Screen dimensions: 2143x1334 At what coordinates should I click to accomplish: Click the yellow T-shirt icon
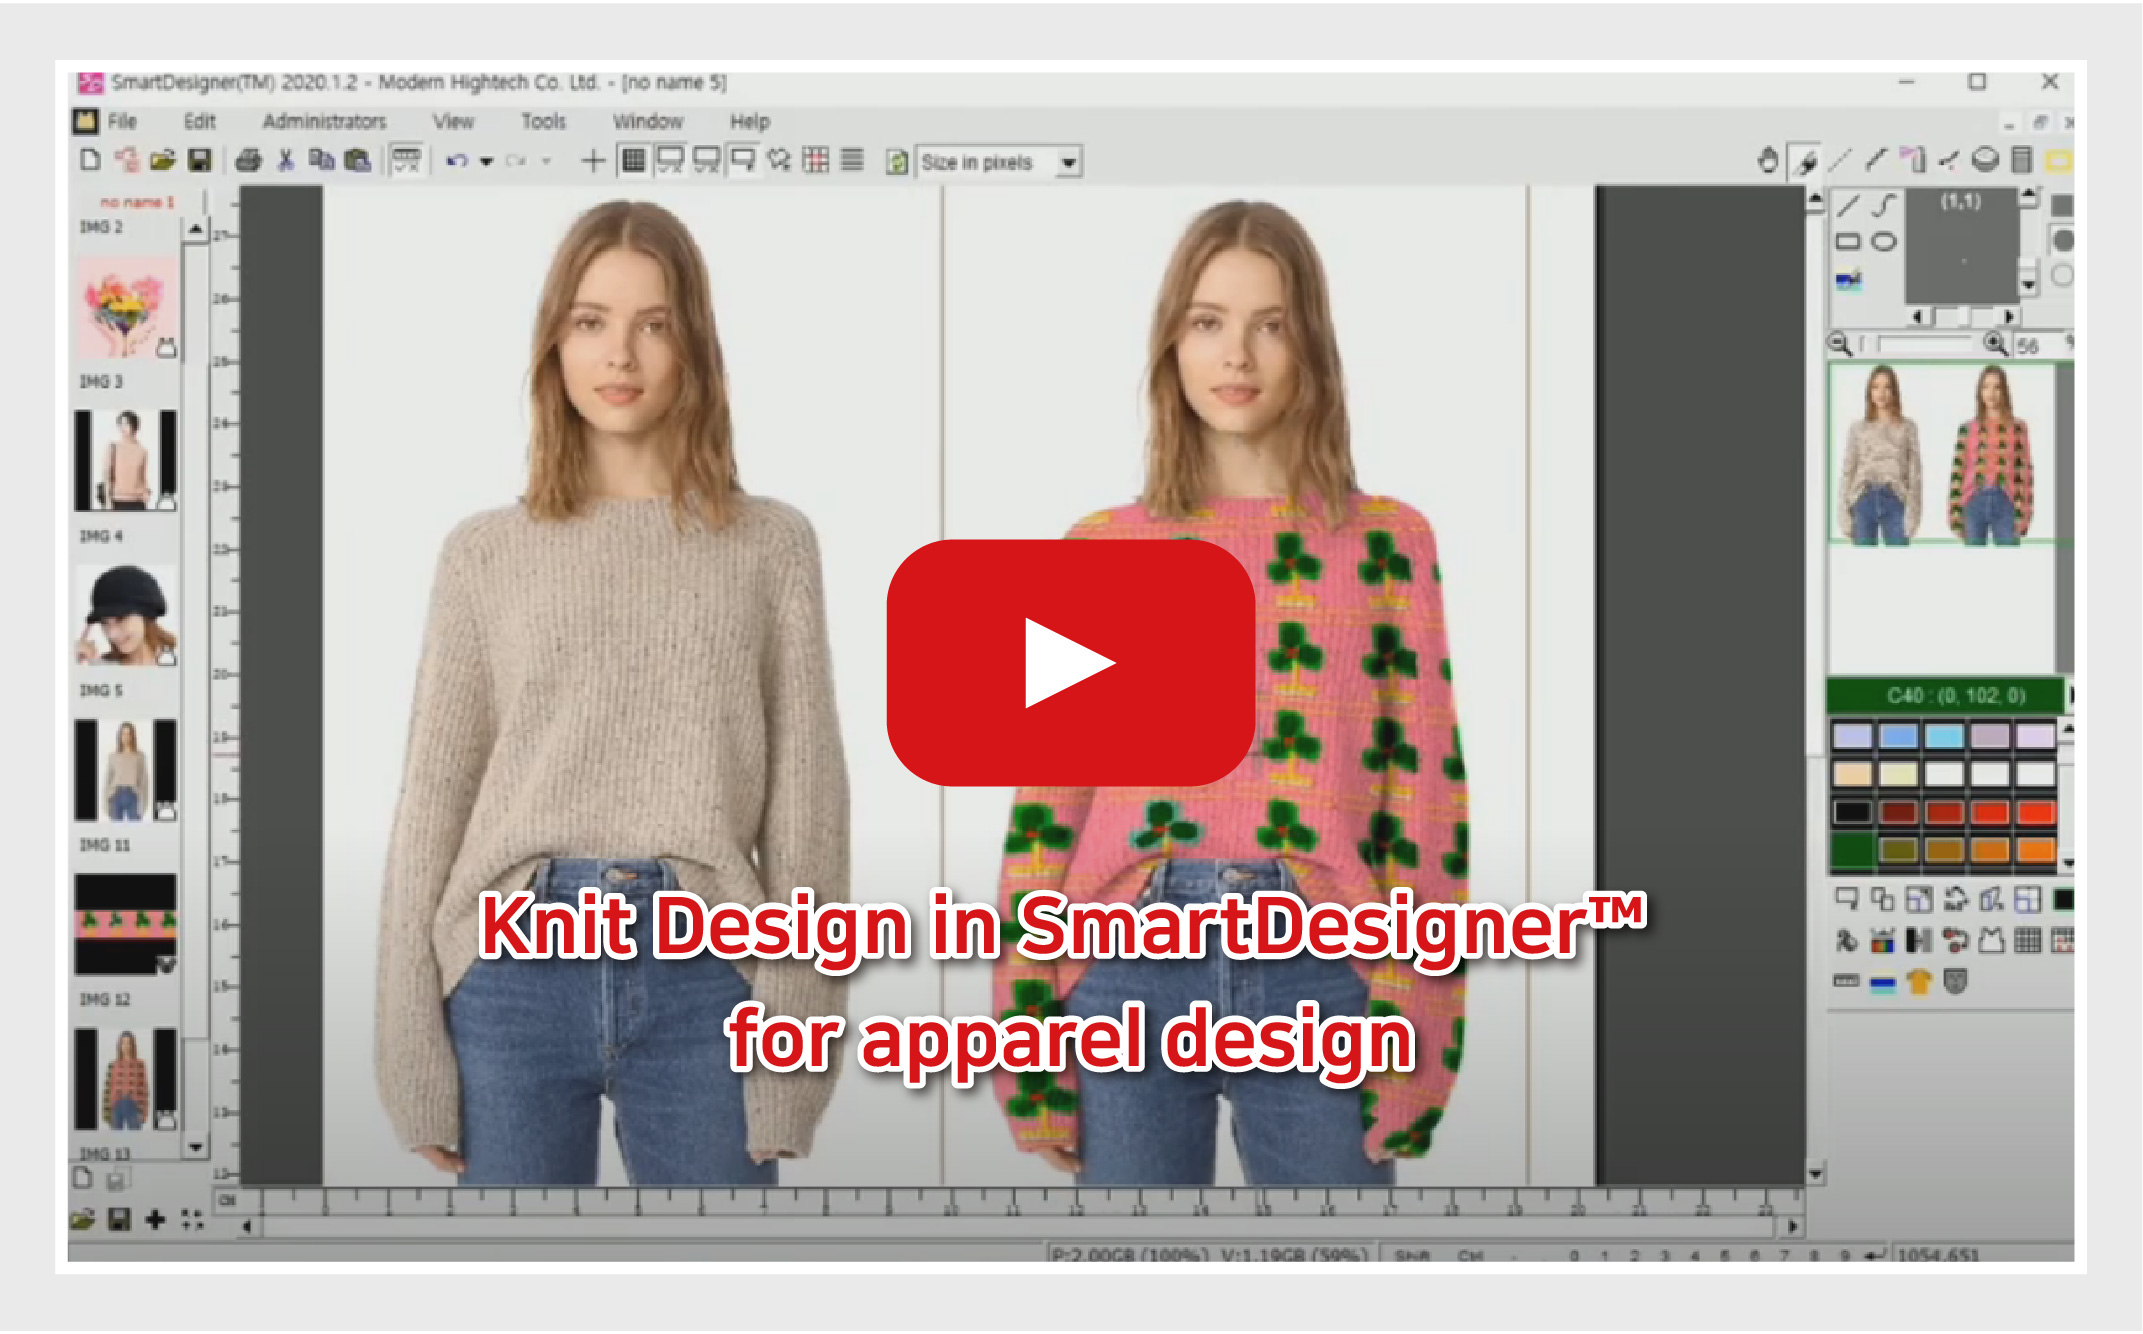[1919, 982]
